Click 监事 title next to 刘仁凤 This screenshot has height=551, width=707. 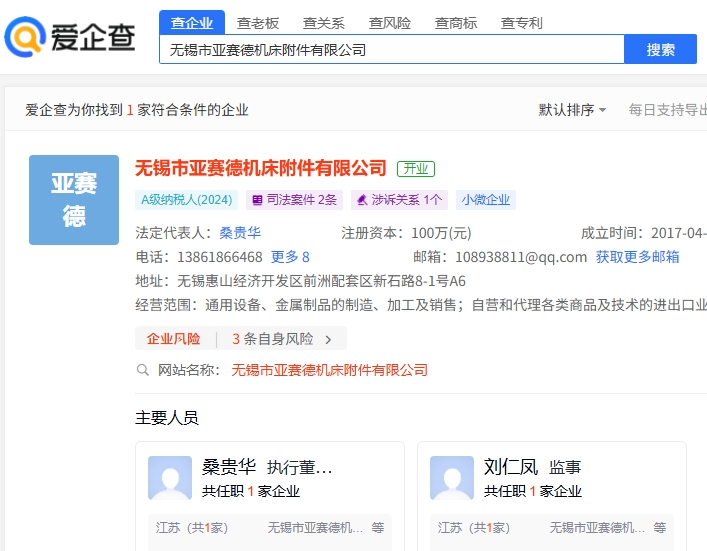pos(565,467)
